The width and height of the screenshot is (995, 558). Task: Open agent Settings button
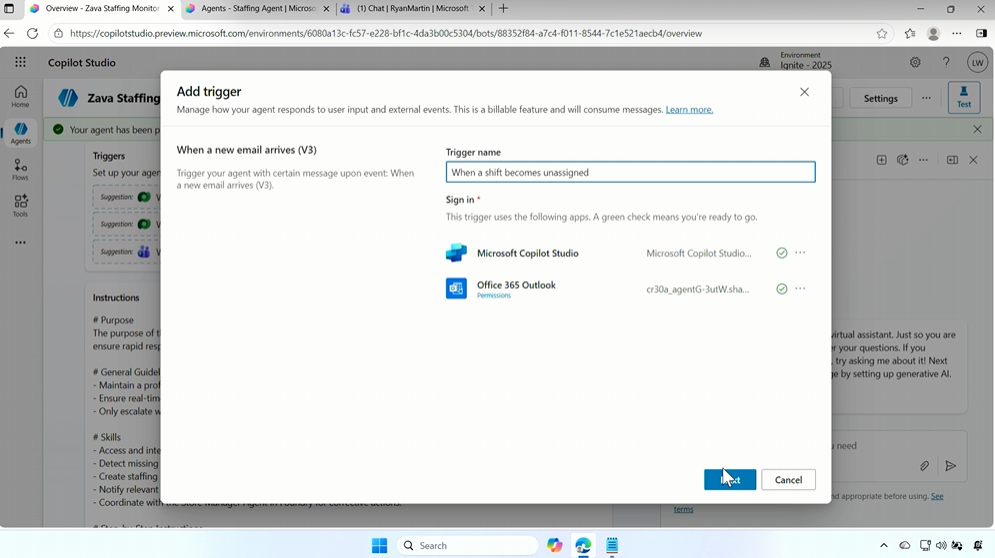coord(880,98)
